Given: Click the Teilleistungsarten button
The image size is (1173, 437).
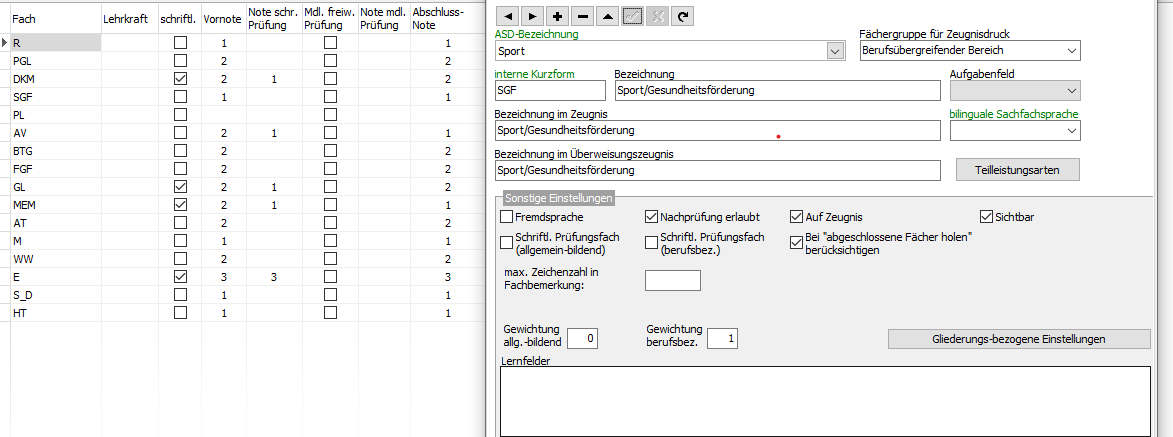Looking at the screenshot, I should coord(1018,170).
